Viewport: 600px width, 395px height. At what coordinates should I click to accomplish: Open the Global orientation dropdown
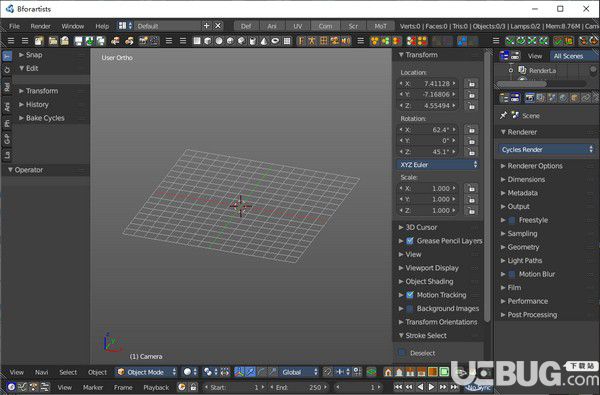click(299, 372)
